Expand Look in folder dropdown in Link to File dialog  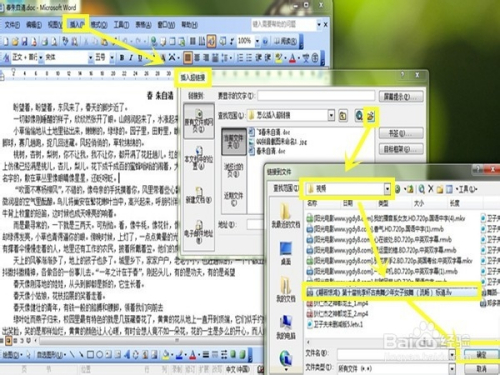tap(387, 189)
